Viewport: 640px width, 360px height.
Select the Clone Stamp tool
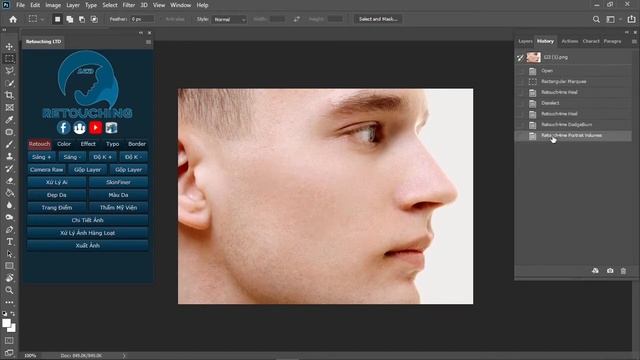pos(9,156)
